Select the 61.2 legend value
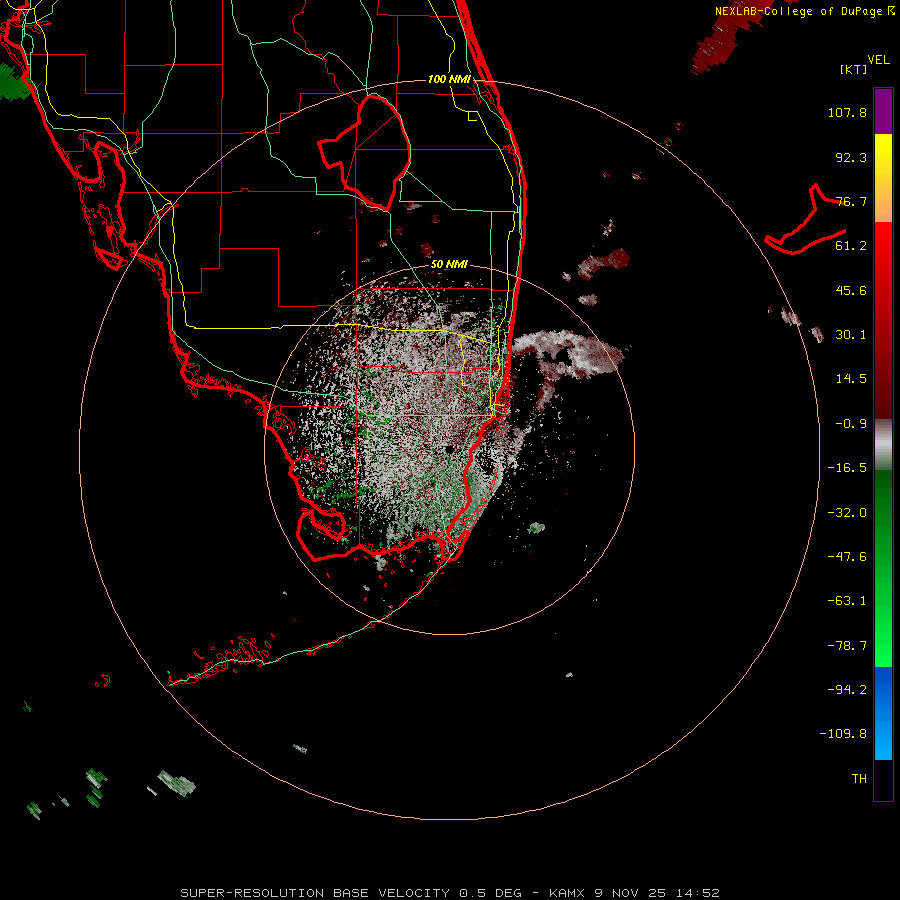900x900 pixels. (851, 246)
